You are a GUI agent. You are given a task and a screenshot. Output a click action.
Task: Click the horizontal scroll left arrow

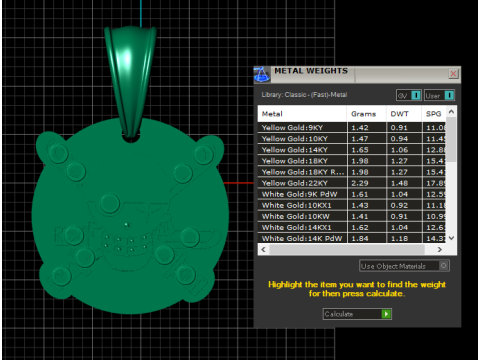[264, 249]
